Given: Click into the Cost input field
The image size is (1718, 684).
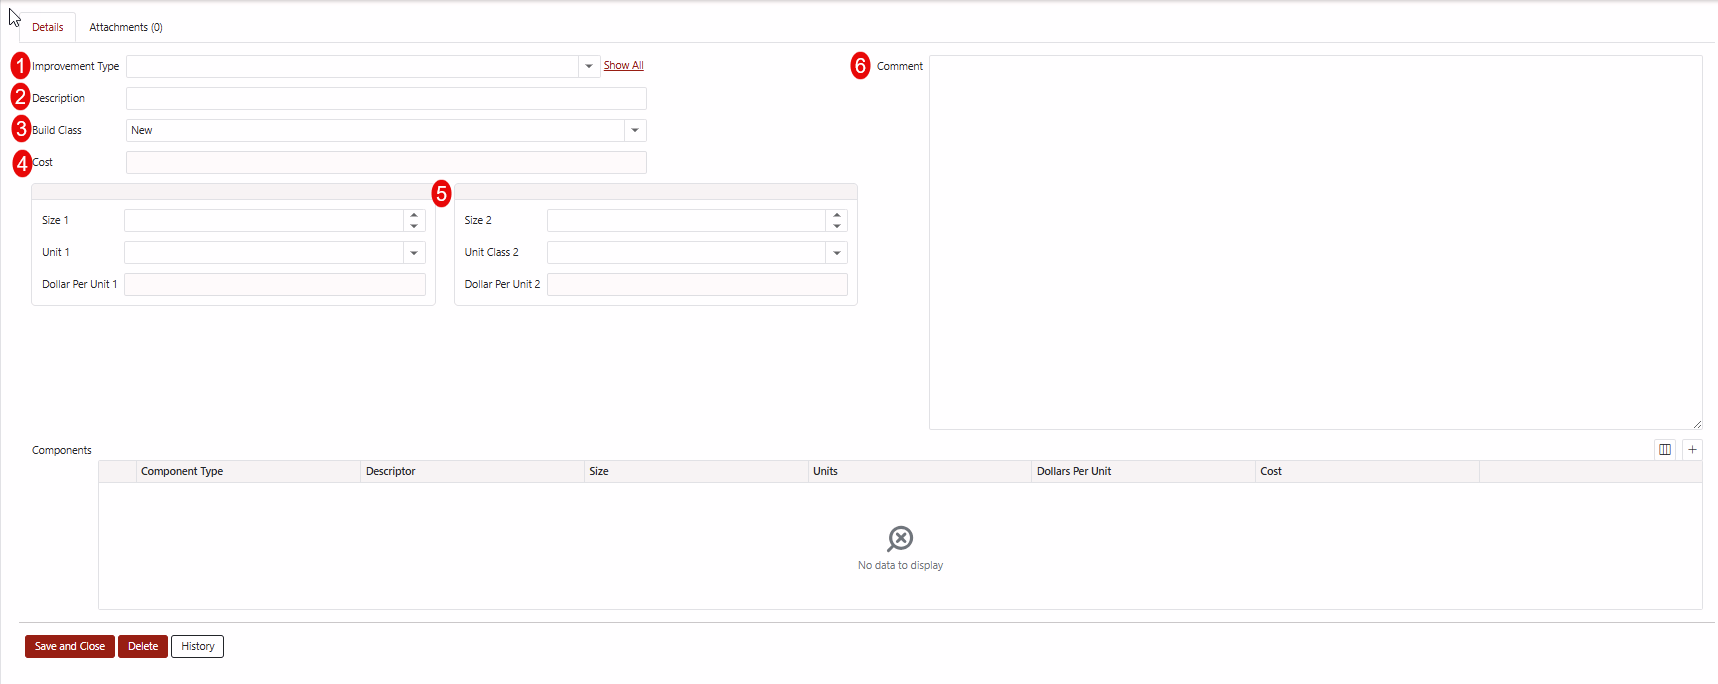Looking at the screenshot, I should [x=386, y=162].
